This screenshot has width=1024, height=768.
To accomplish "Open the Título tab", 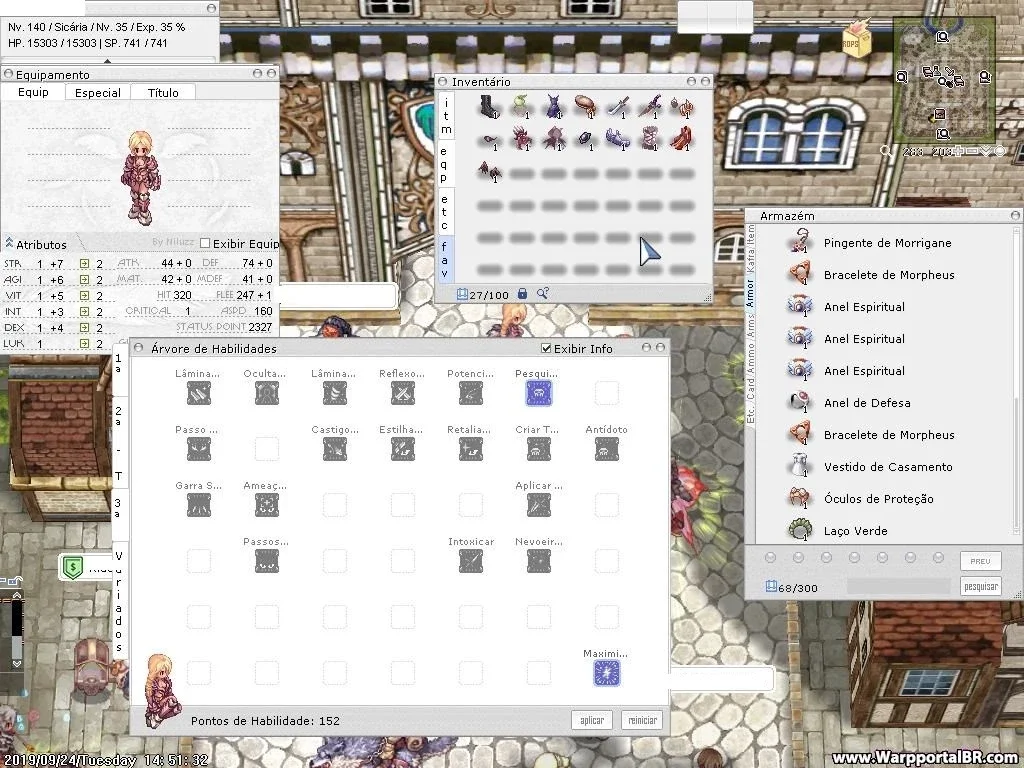I will (163, 93).
